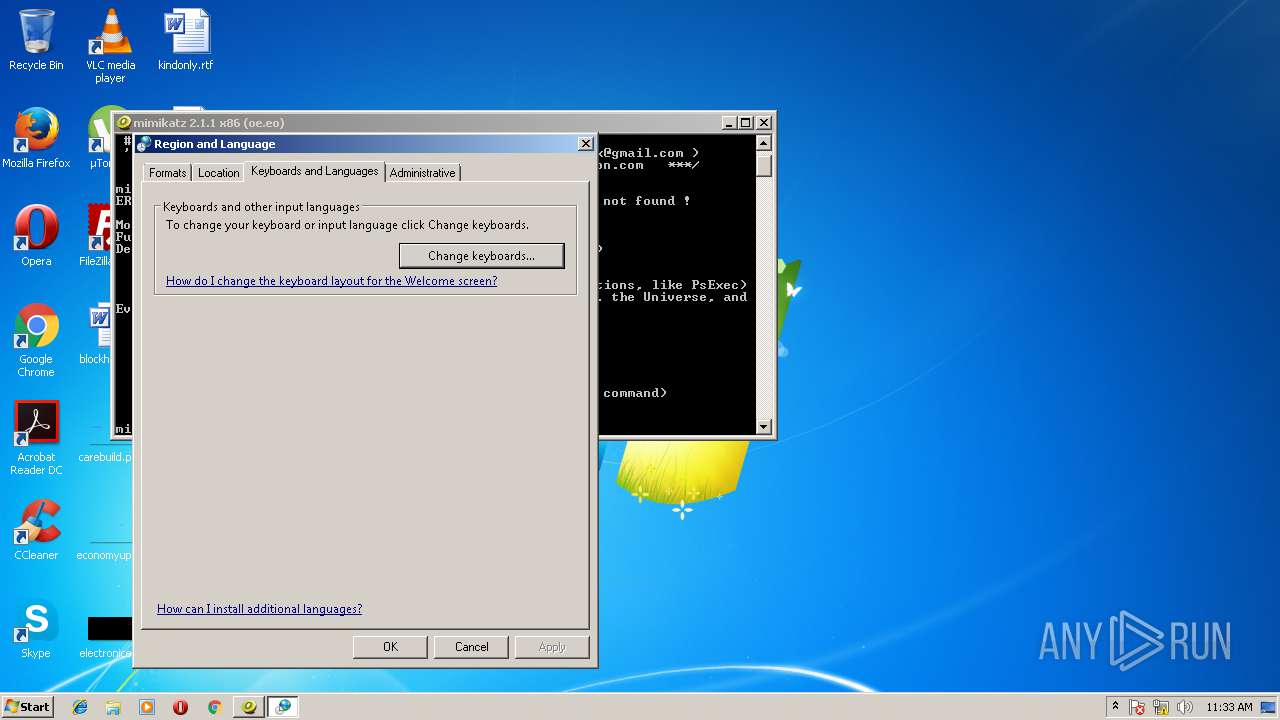Launch Skype from the desktop

pyautogui.click(x=36, y=628)
